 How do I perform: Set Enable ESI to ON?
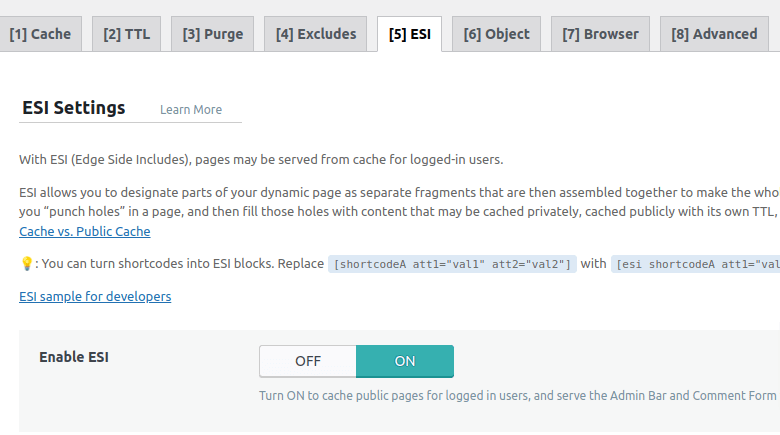404,361
